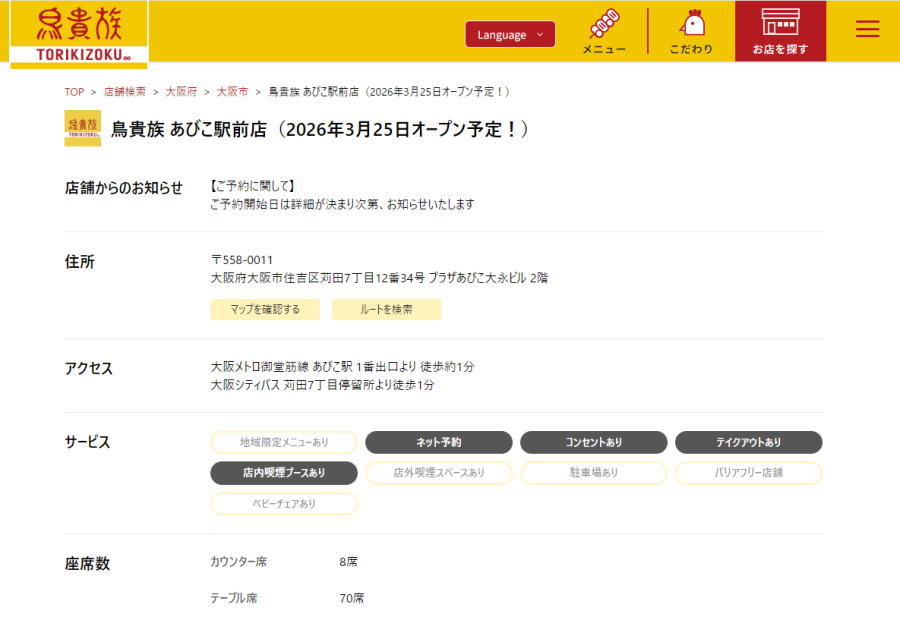Viewport: 900px width, 623px height.
Task: Open 店舗検索 breadcrumb link
Action: [x=125, y=92]
